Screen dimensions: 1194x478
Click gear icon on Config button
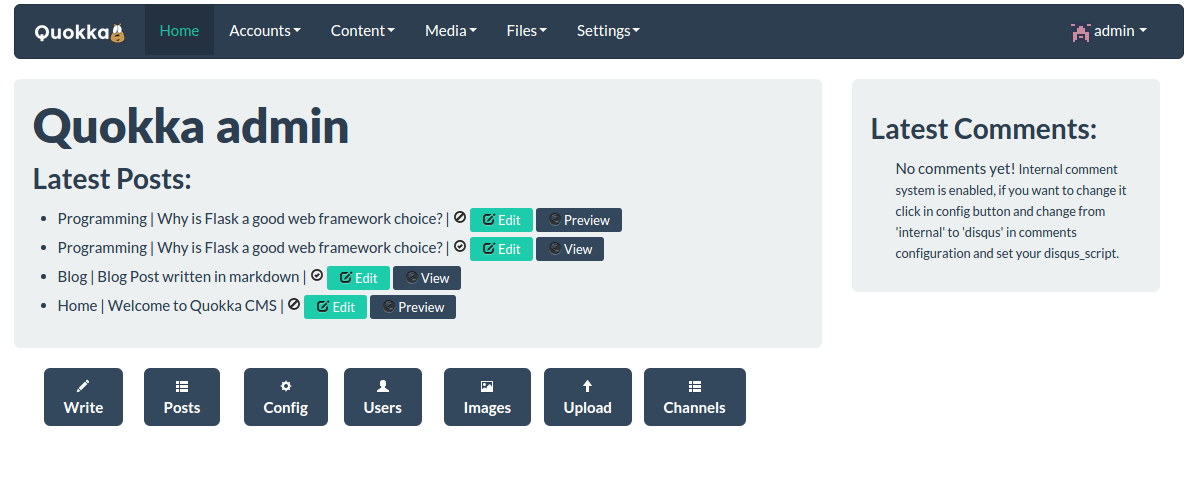(286, 386)
